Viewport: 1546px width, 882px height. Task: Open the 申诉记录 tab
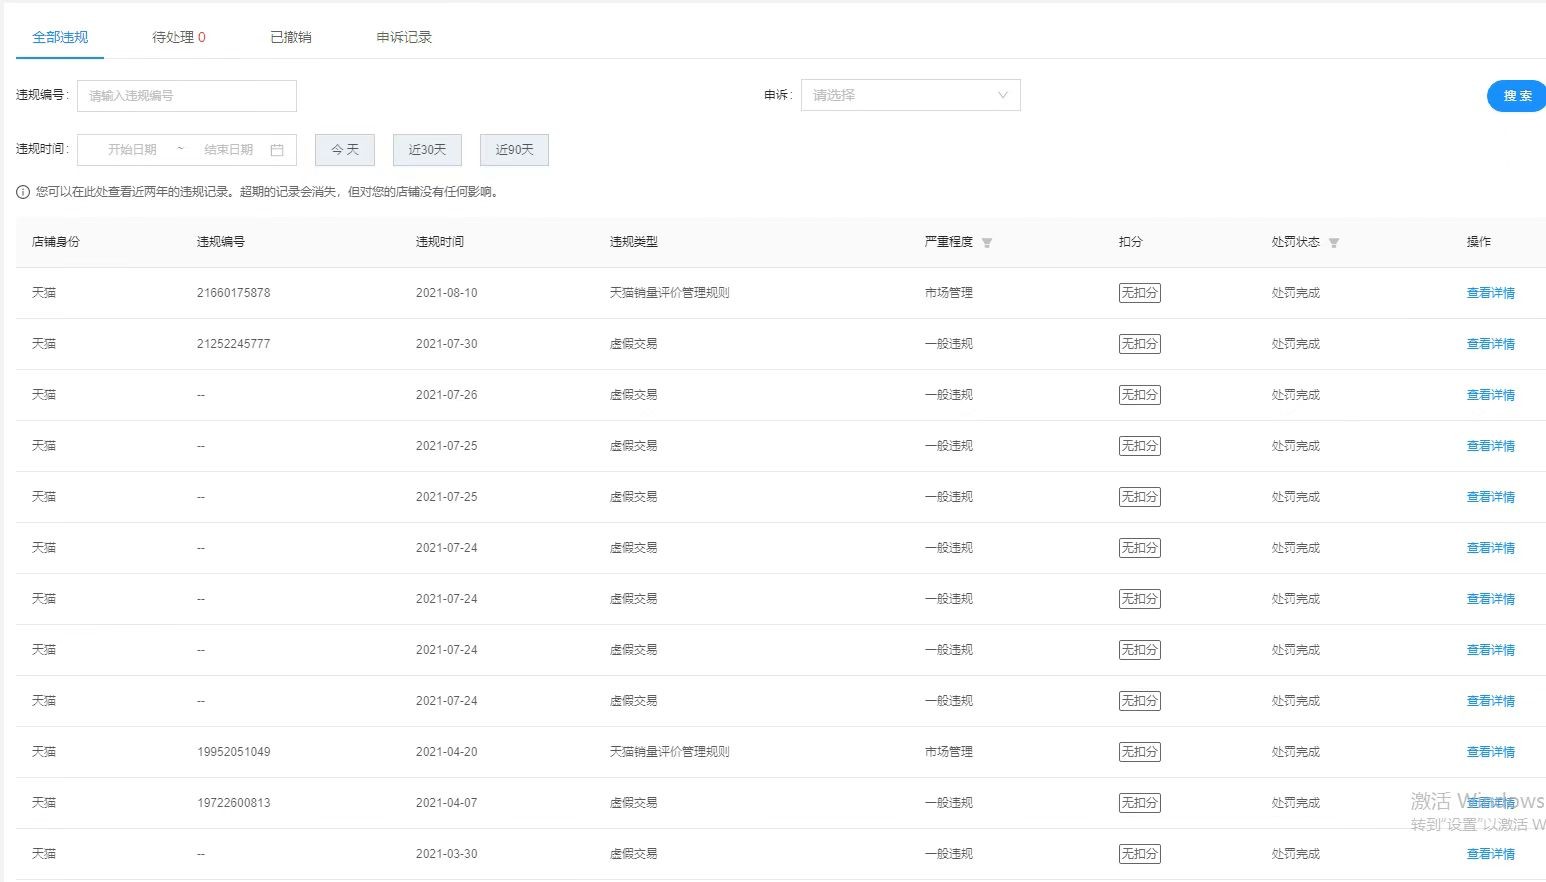pyautogui.click(x=404, y=37)
